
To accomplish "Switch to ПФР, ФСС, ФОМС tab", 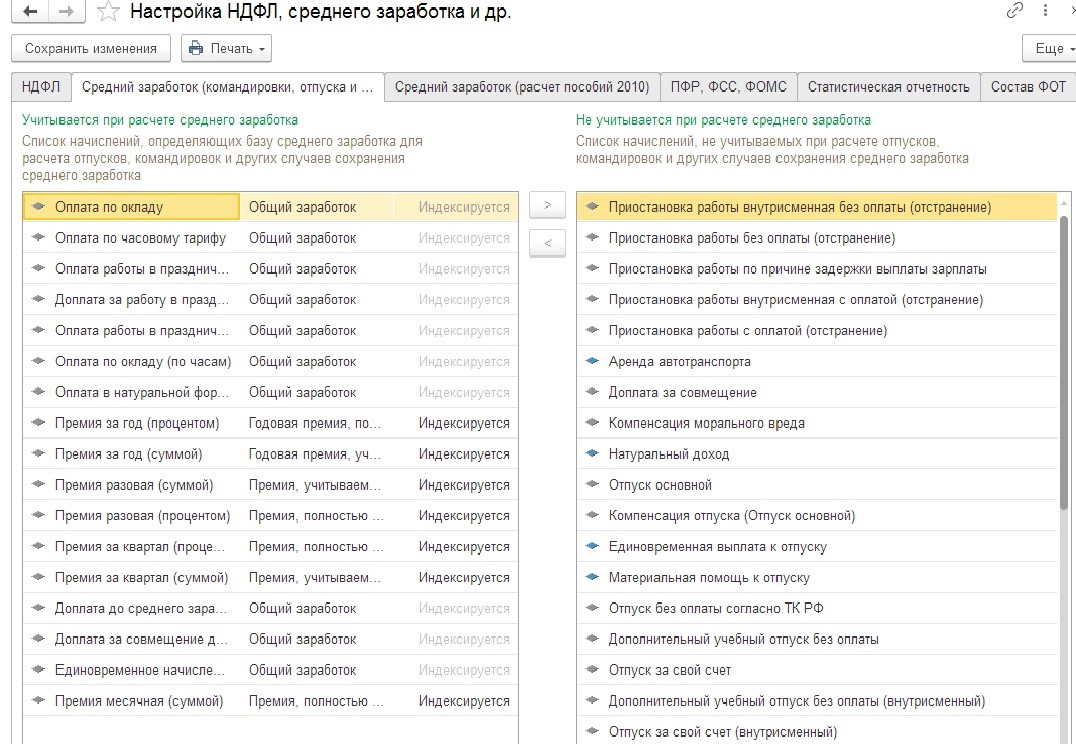I will click(729, 87).
